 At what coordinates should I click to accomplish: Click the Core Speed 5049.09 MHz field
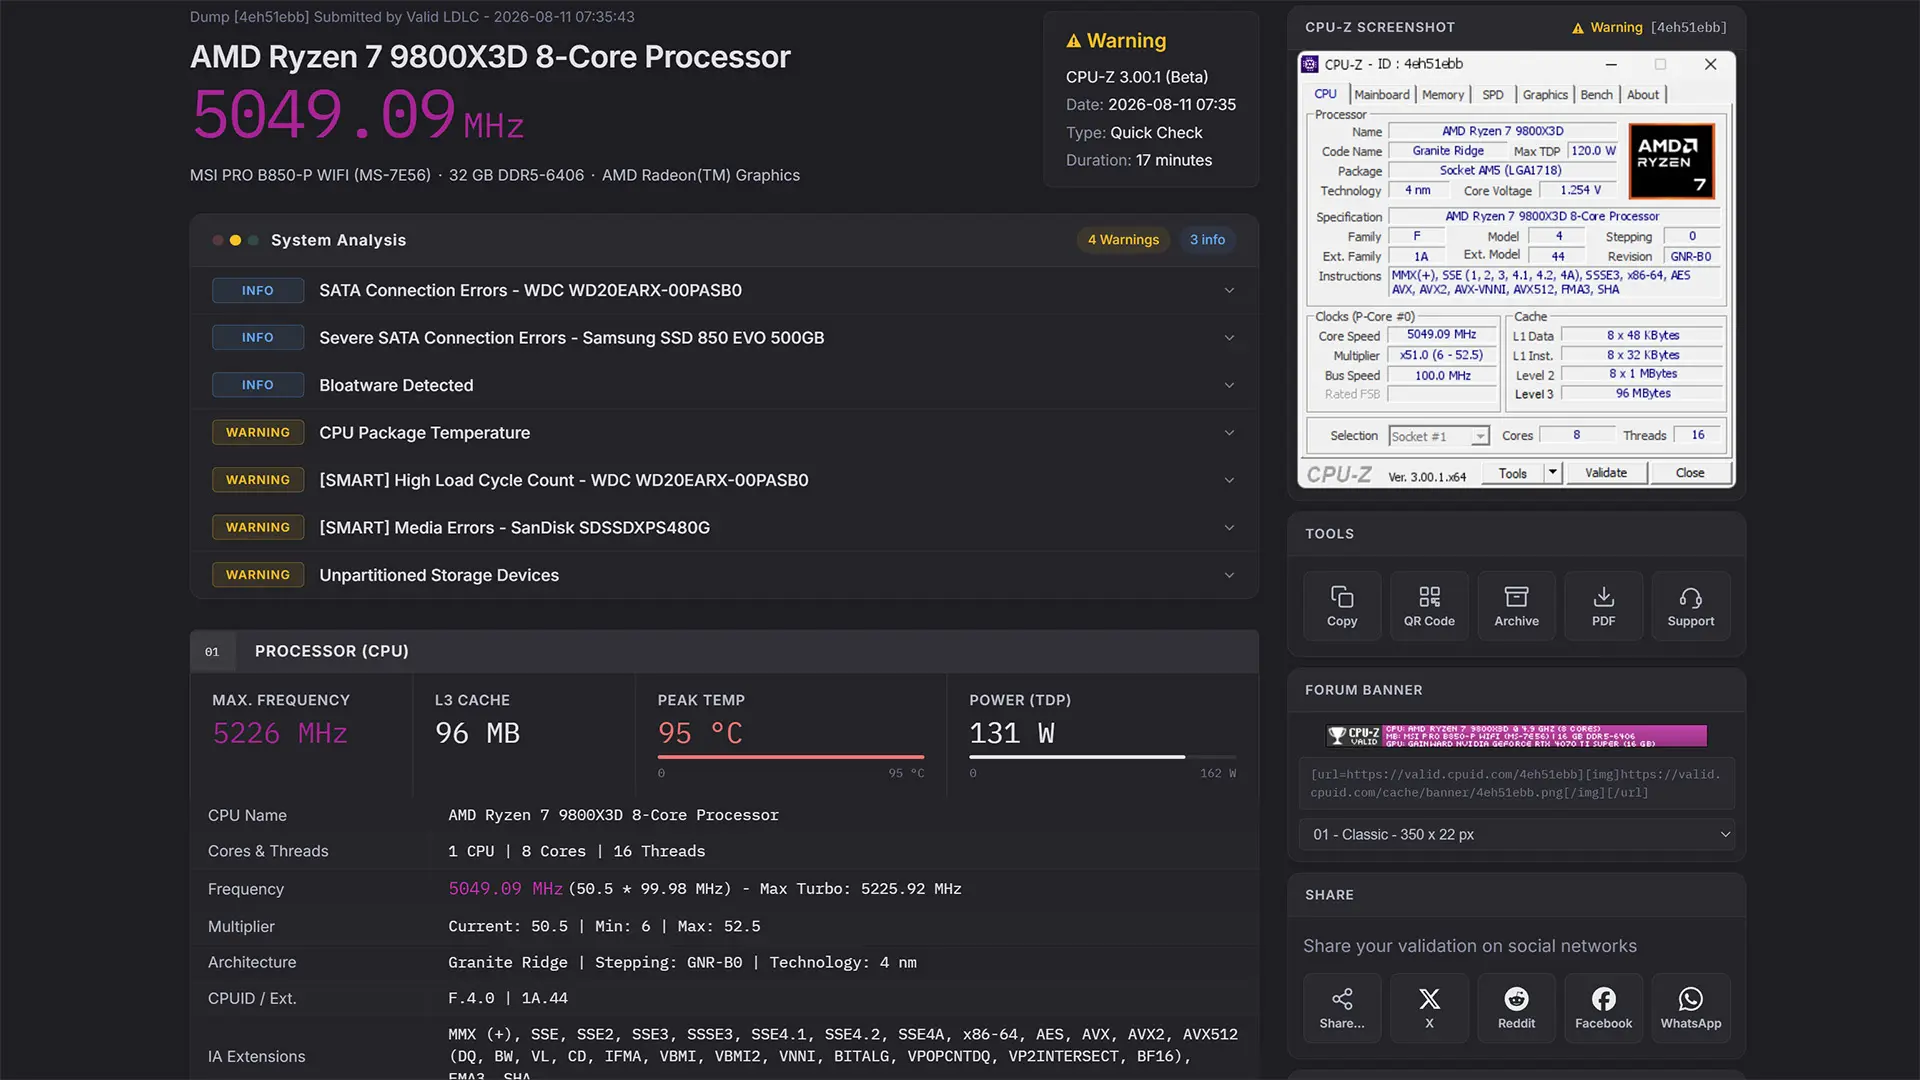1441,335
